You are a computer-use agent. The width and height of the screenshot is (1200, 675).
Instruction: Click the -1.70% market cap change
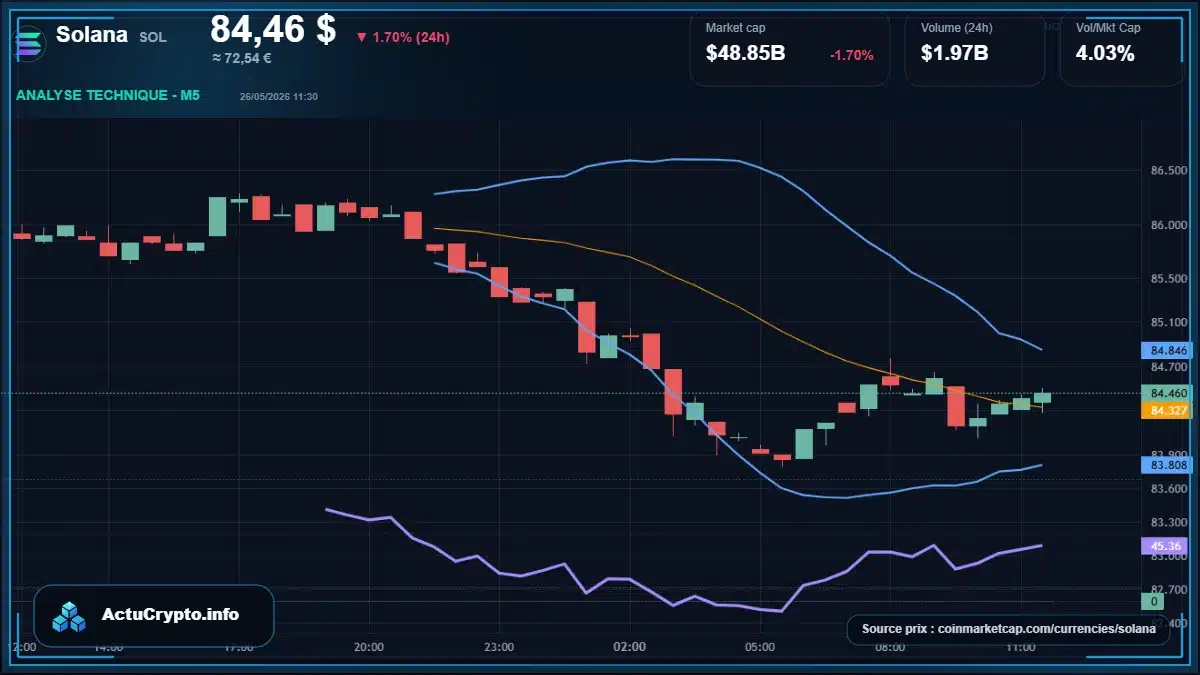852,55
